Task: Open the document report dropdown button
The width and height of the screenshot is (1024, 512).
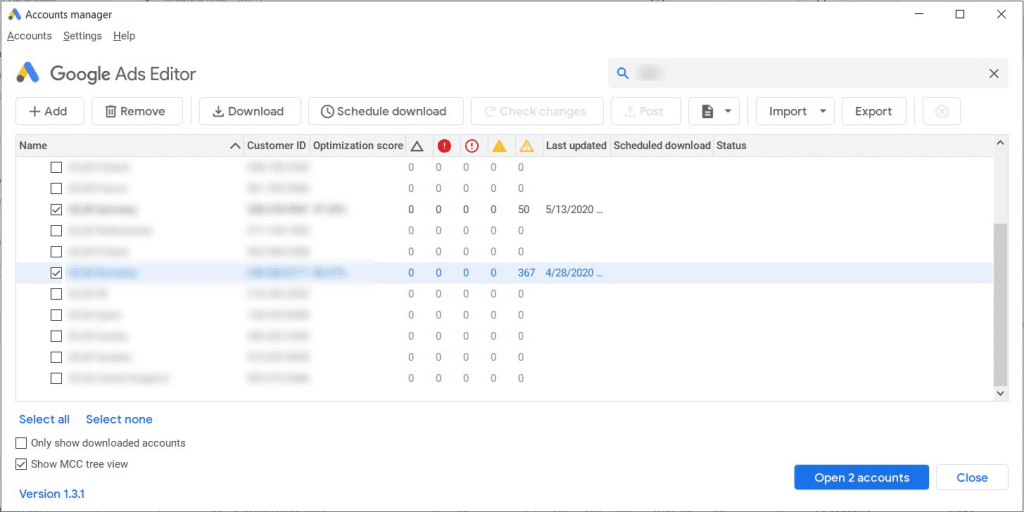Action: click(x=714, y=112)
